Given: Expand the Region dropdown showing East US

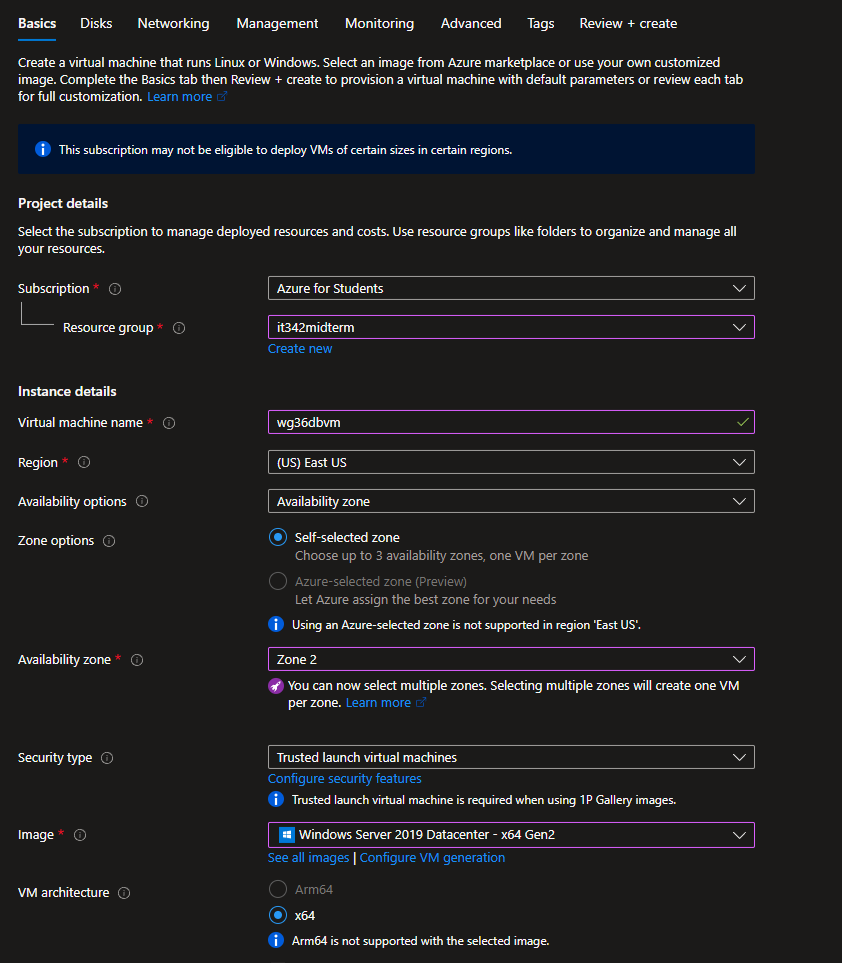Looking at the screenshot, I should point(510,462).
